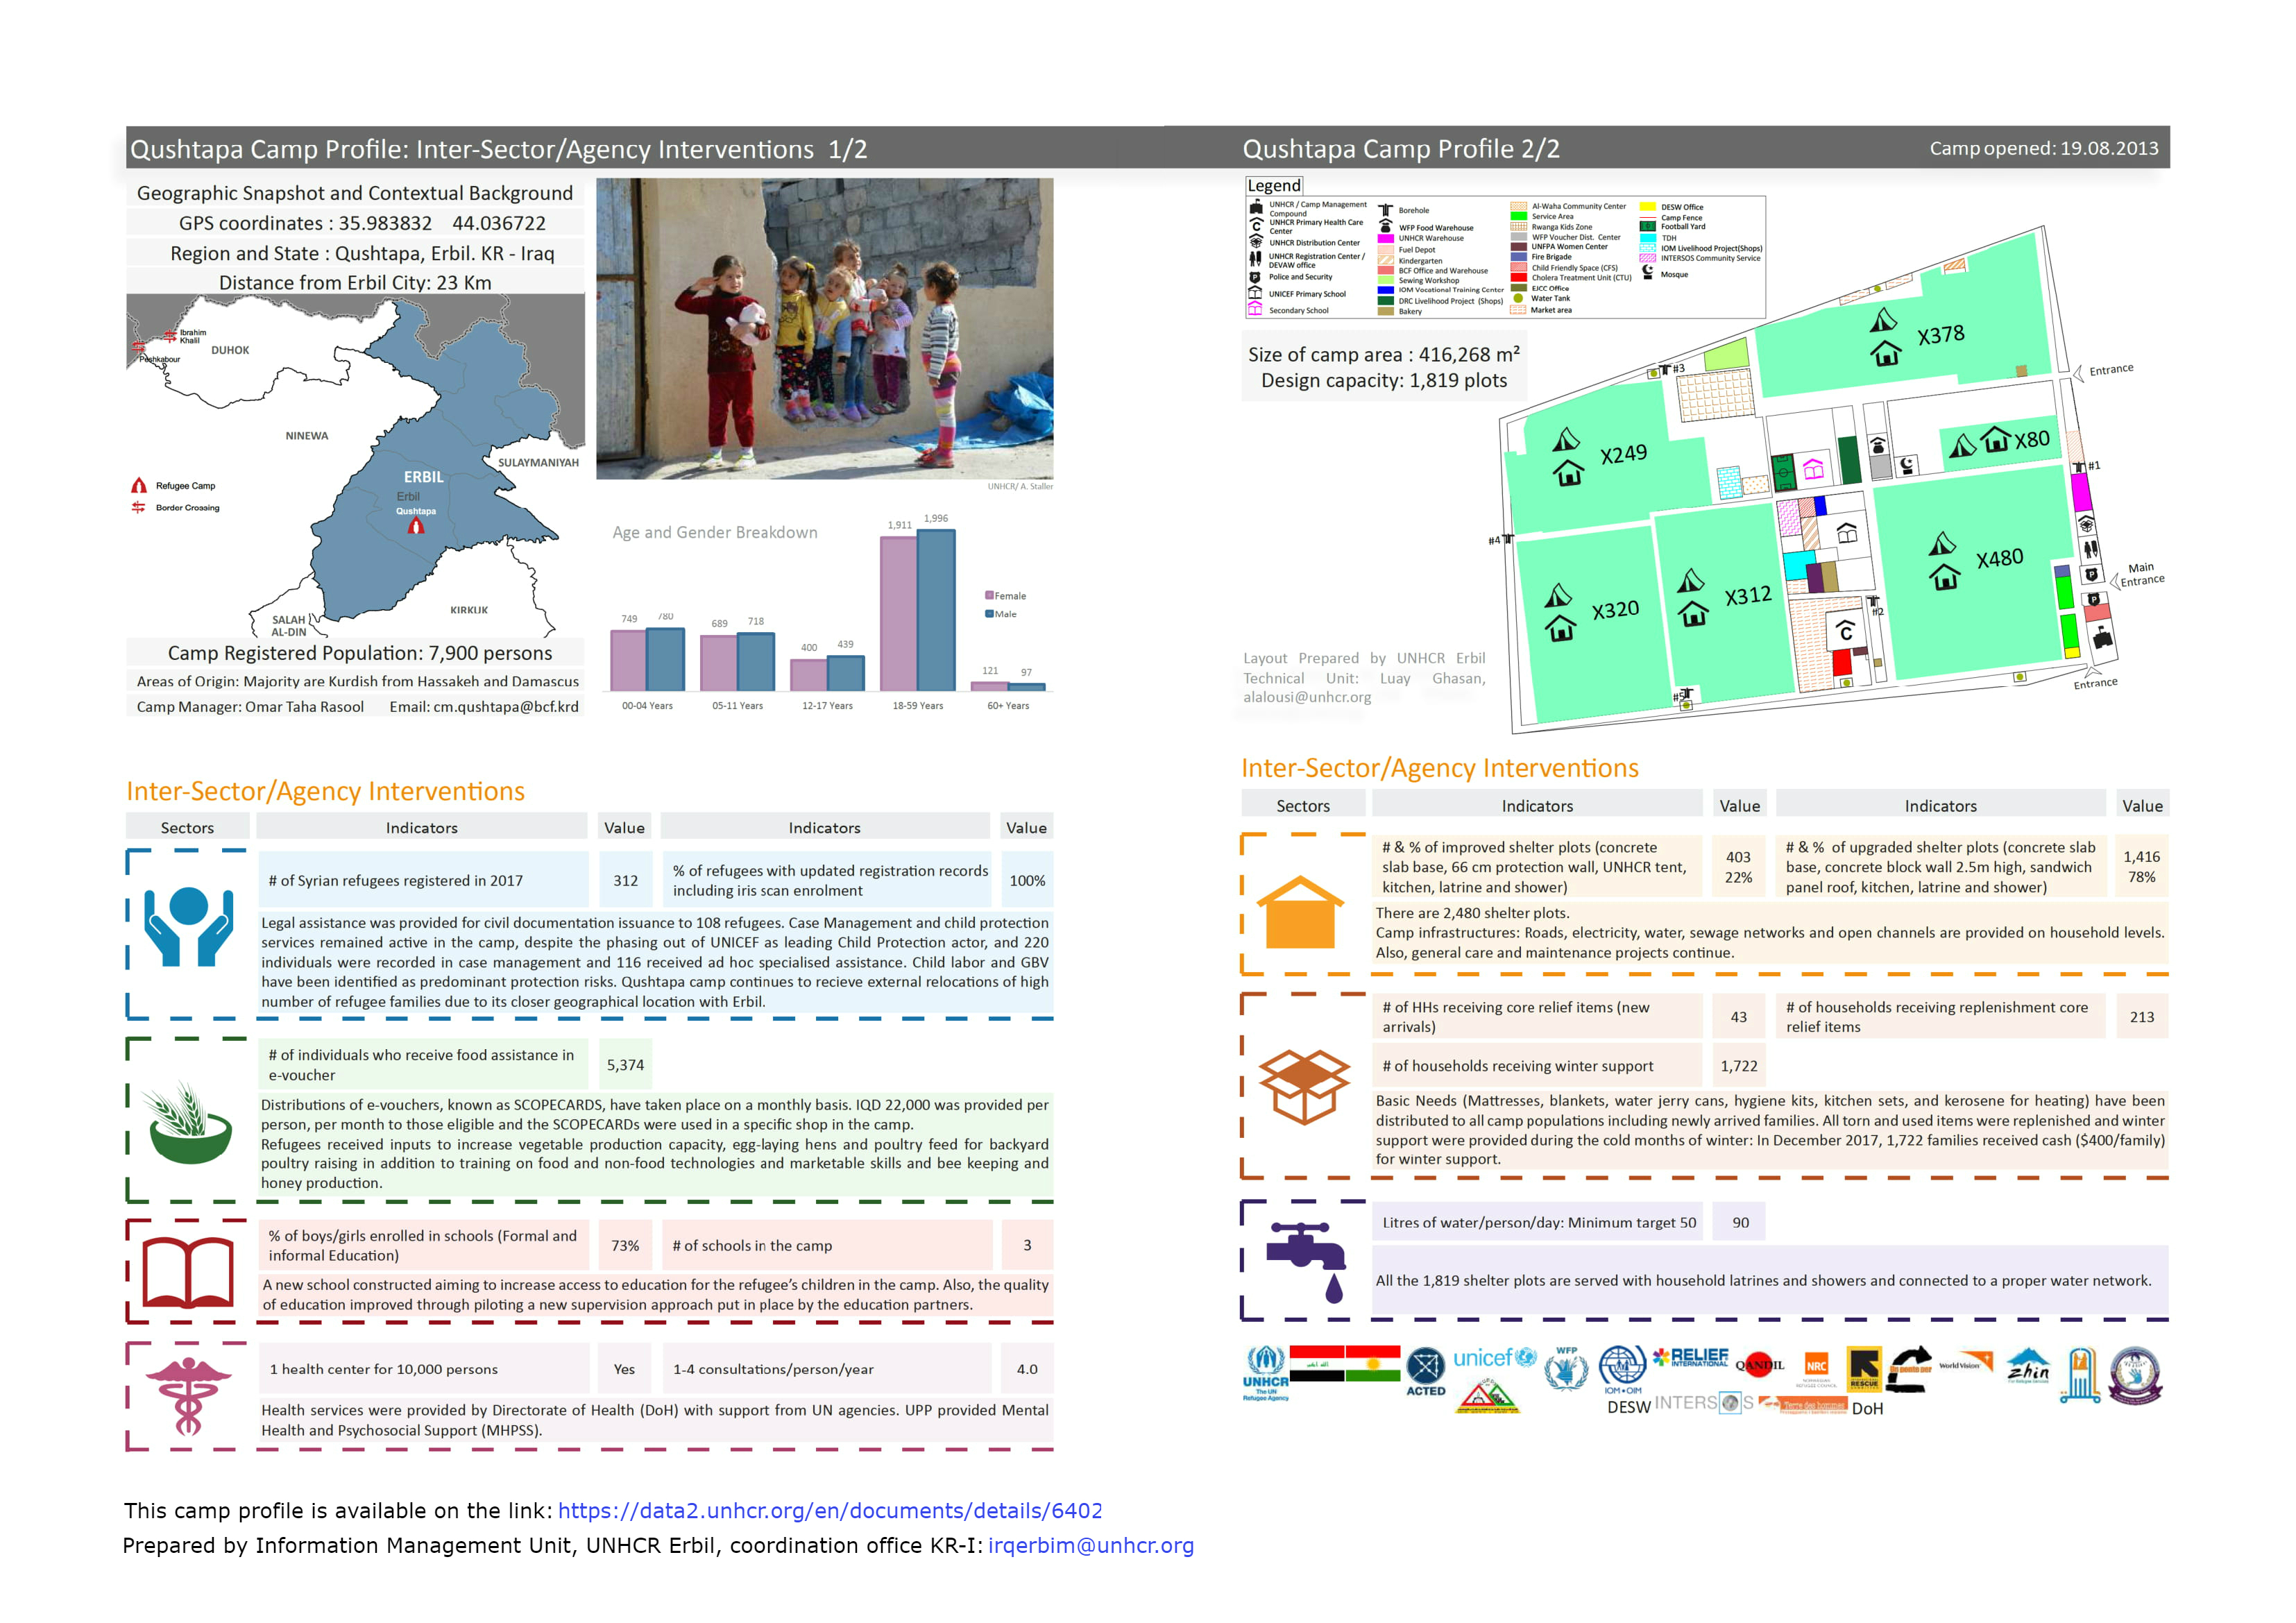
Task: Click the open box relief items icon
Action: coord(1304,1087)
